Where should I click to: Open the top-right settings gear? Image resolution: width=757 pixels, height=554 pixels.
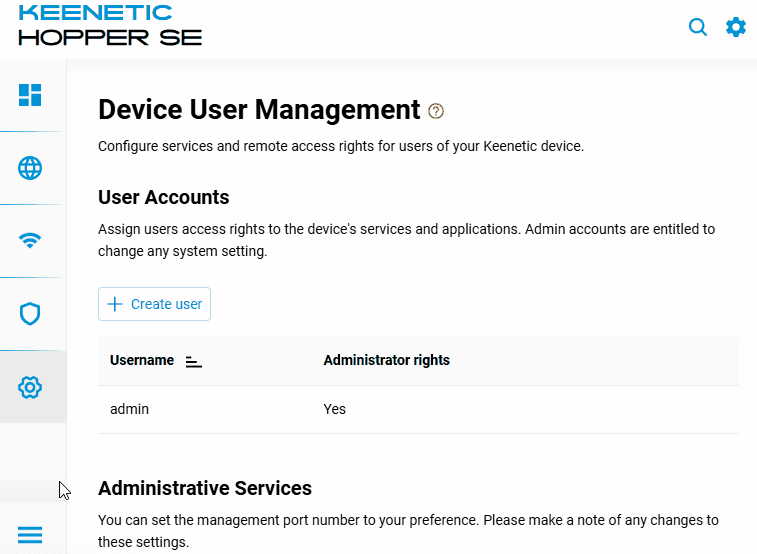[x=736, y=27]
